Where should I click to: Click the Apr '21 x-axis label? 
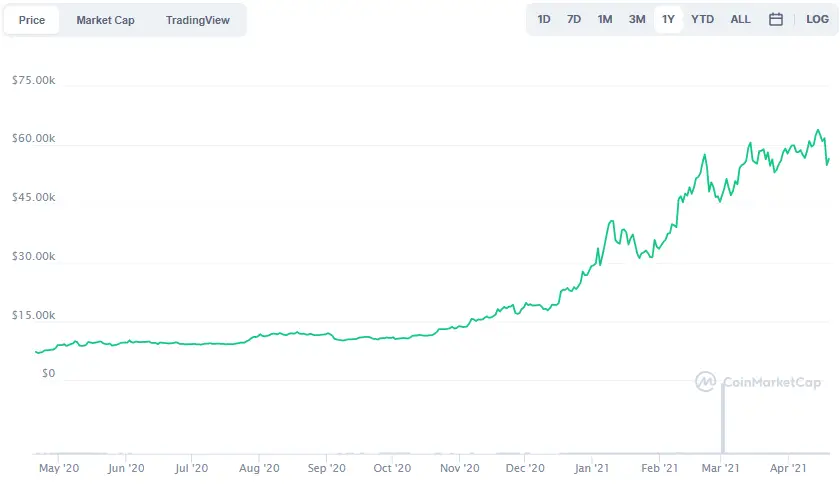pyautogui.click(x=788, y=468)
